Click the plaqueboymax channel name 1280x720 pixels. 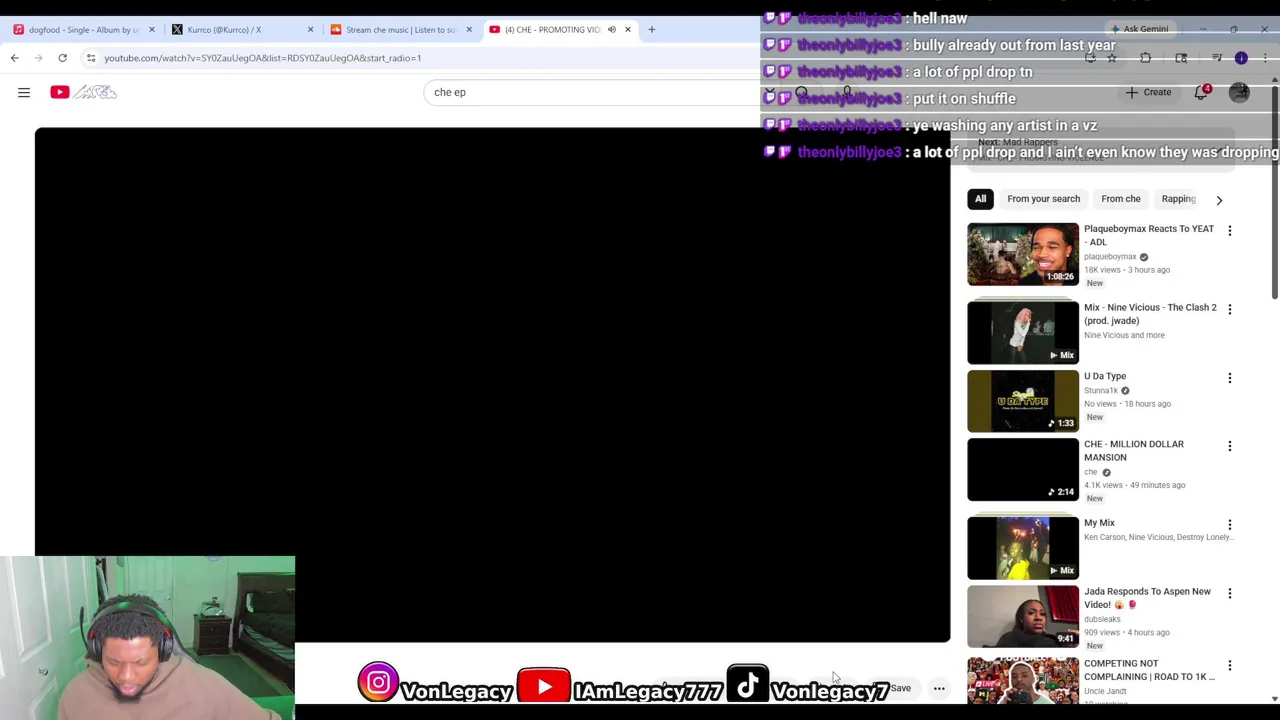[1110, 257]
